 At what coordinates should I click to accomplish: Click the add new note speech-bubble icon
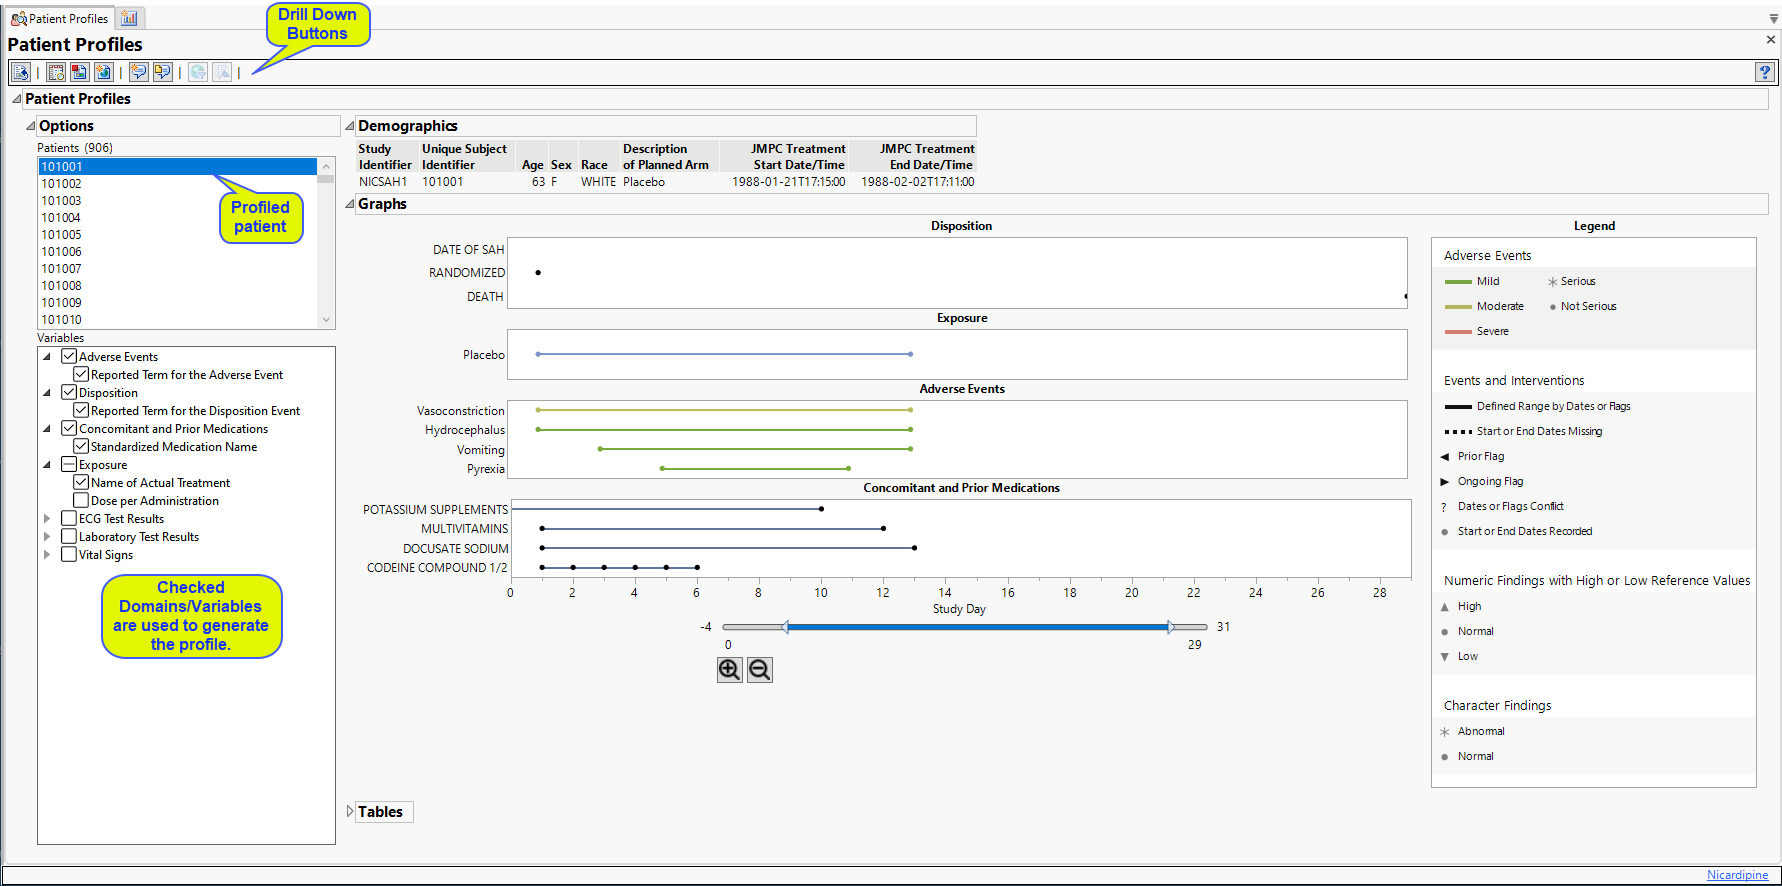pos(138,72)
